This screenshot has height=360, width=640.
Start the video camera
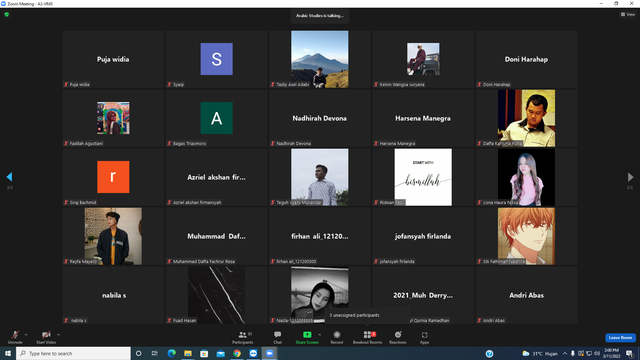pyautogui.click(x=46, y=337)
